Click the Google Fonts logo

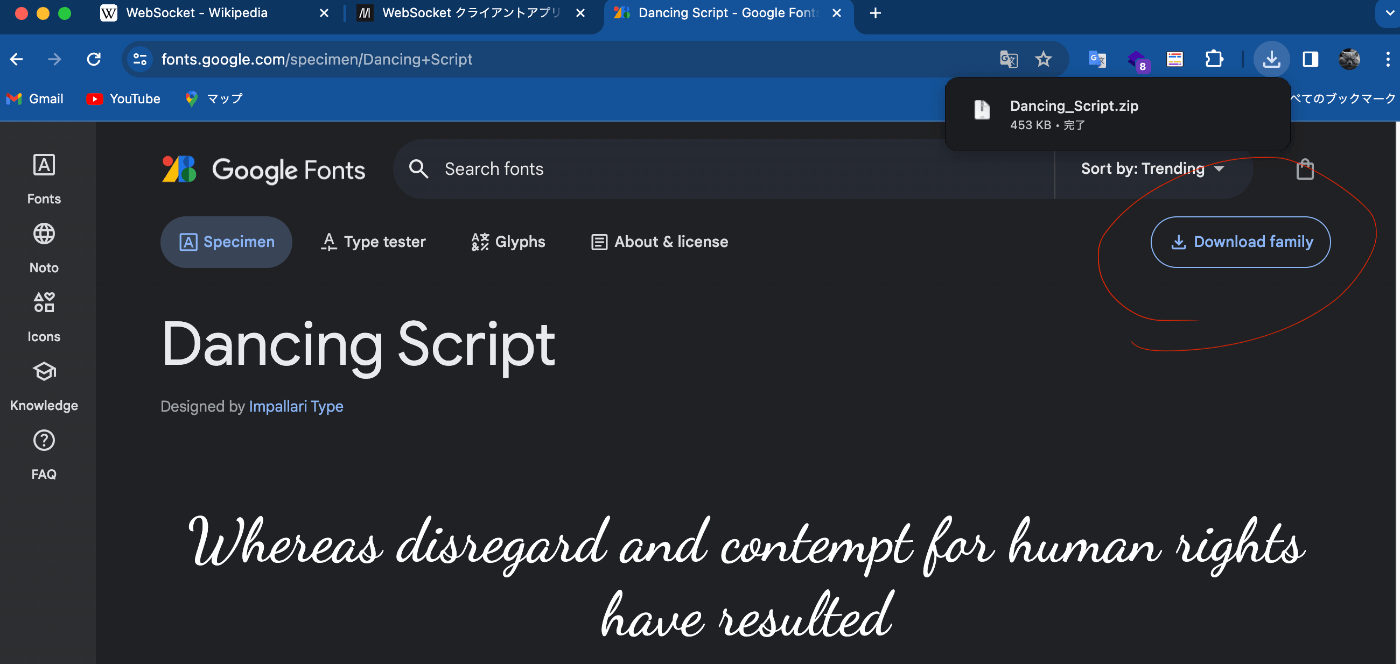coord(264,170)
